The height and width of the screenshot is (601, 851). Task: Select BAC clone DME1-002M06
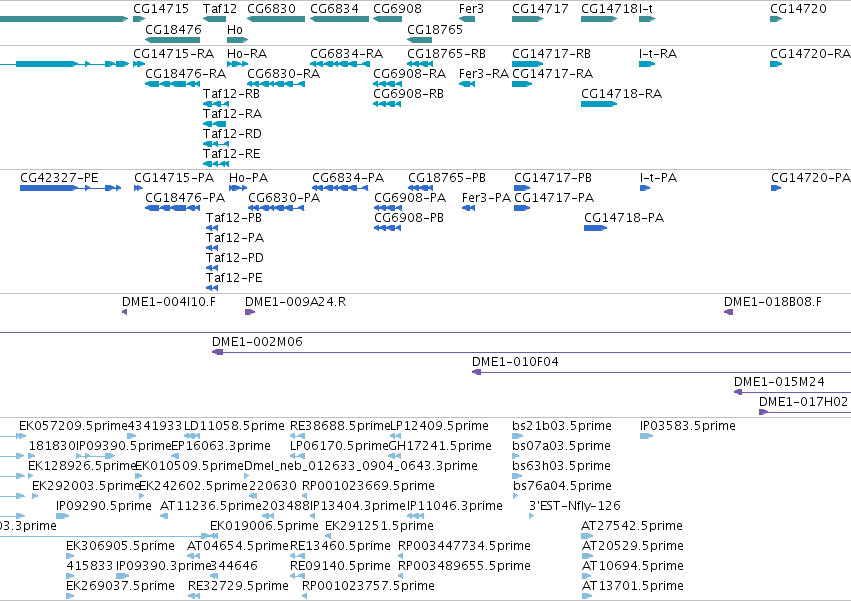coord(257,342)
